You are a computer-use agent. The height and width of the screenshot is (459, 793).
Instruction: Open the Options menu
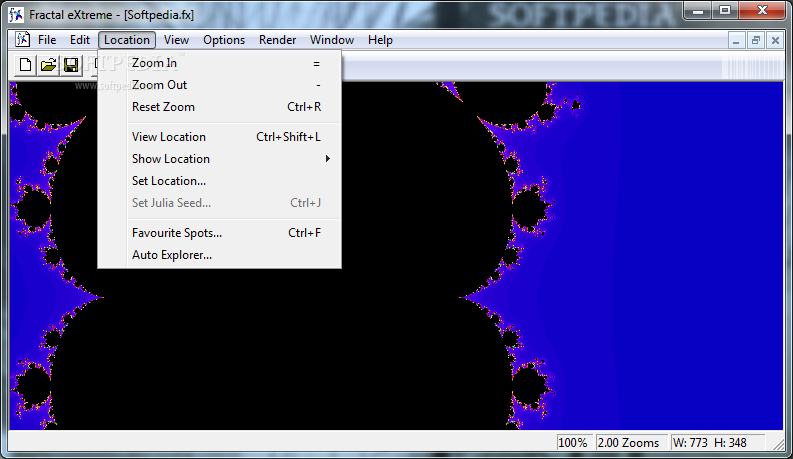tap(224, 40)
